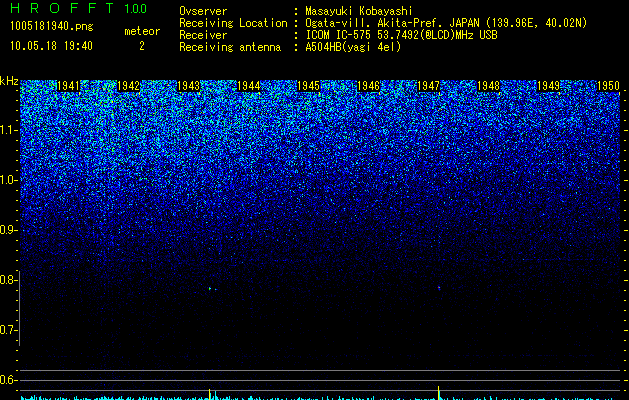Select the filename 1005181940.png
Viewport: 629px width, 400px height.
point(52,26)
